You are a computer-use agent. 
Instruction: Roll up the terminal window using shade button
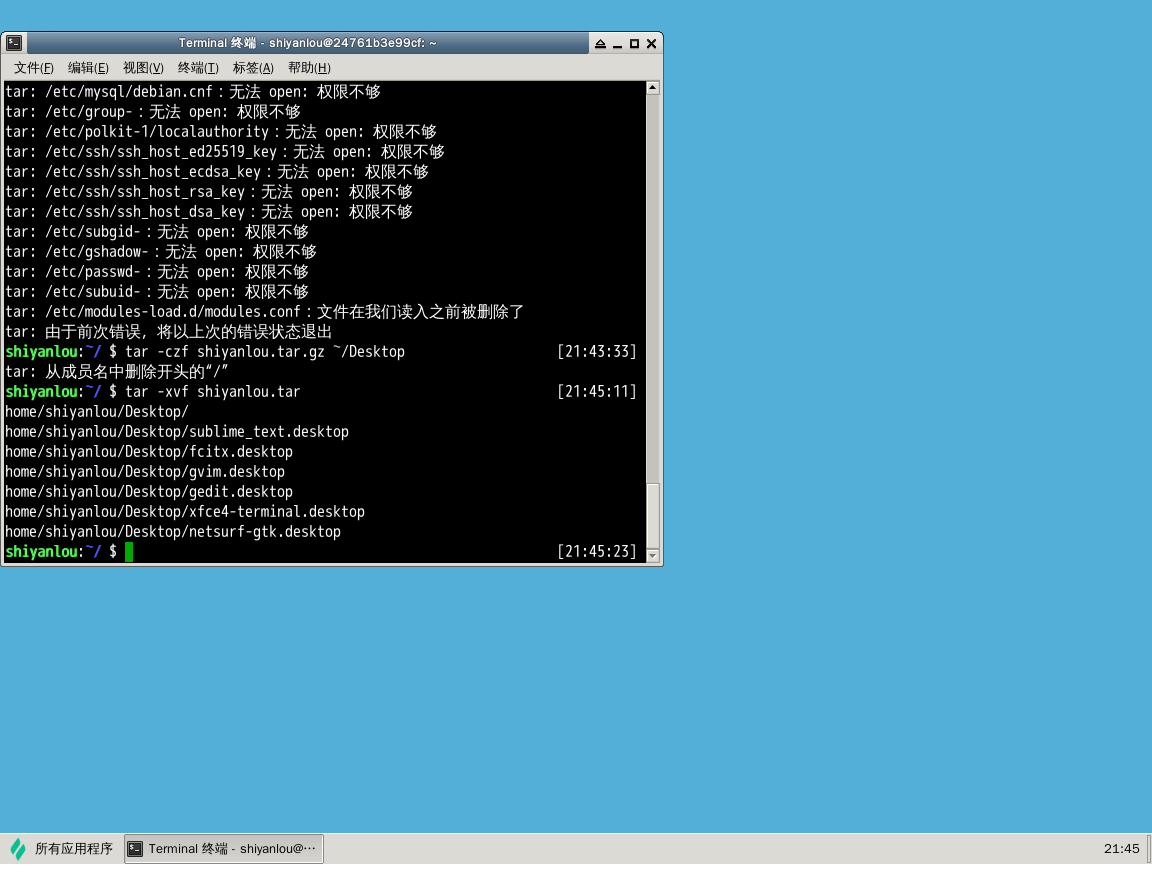600,44
